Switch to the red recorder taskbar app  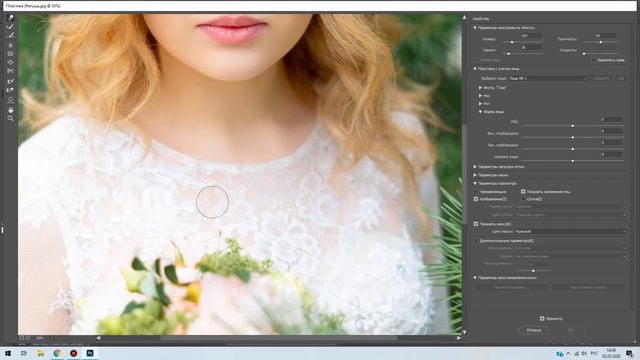click(x=73, y=353)
